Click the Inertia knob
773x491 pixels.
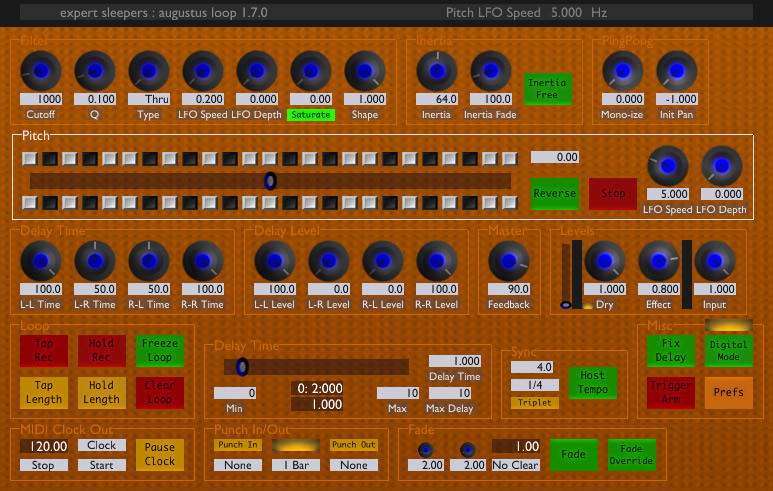437,71
